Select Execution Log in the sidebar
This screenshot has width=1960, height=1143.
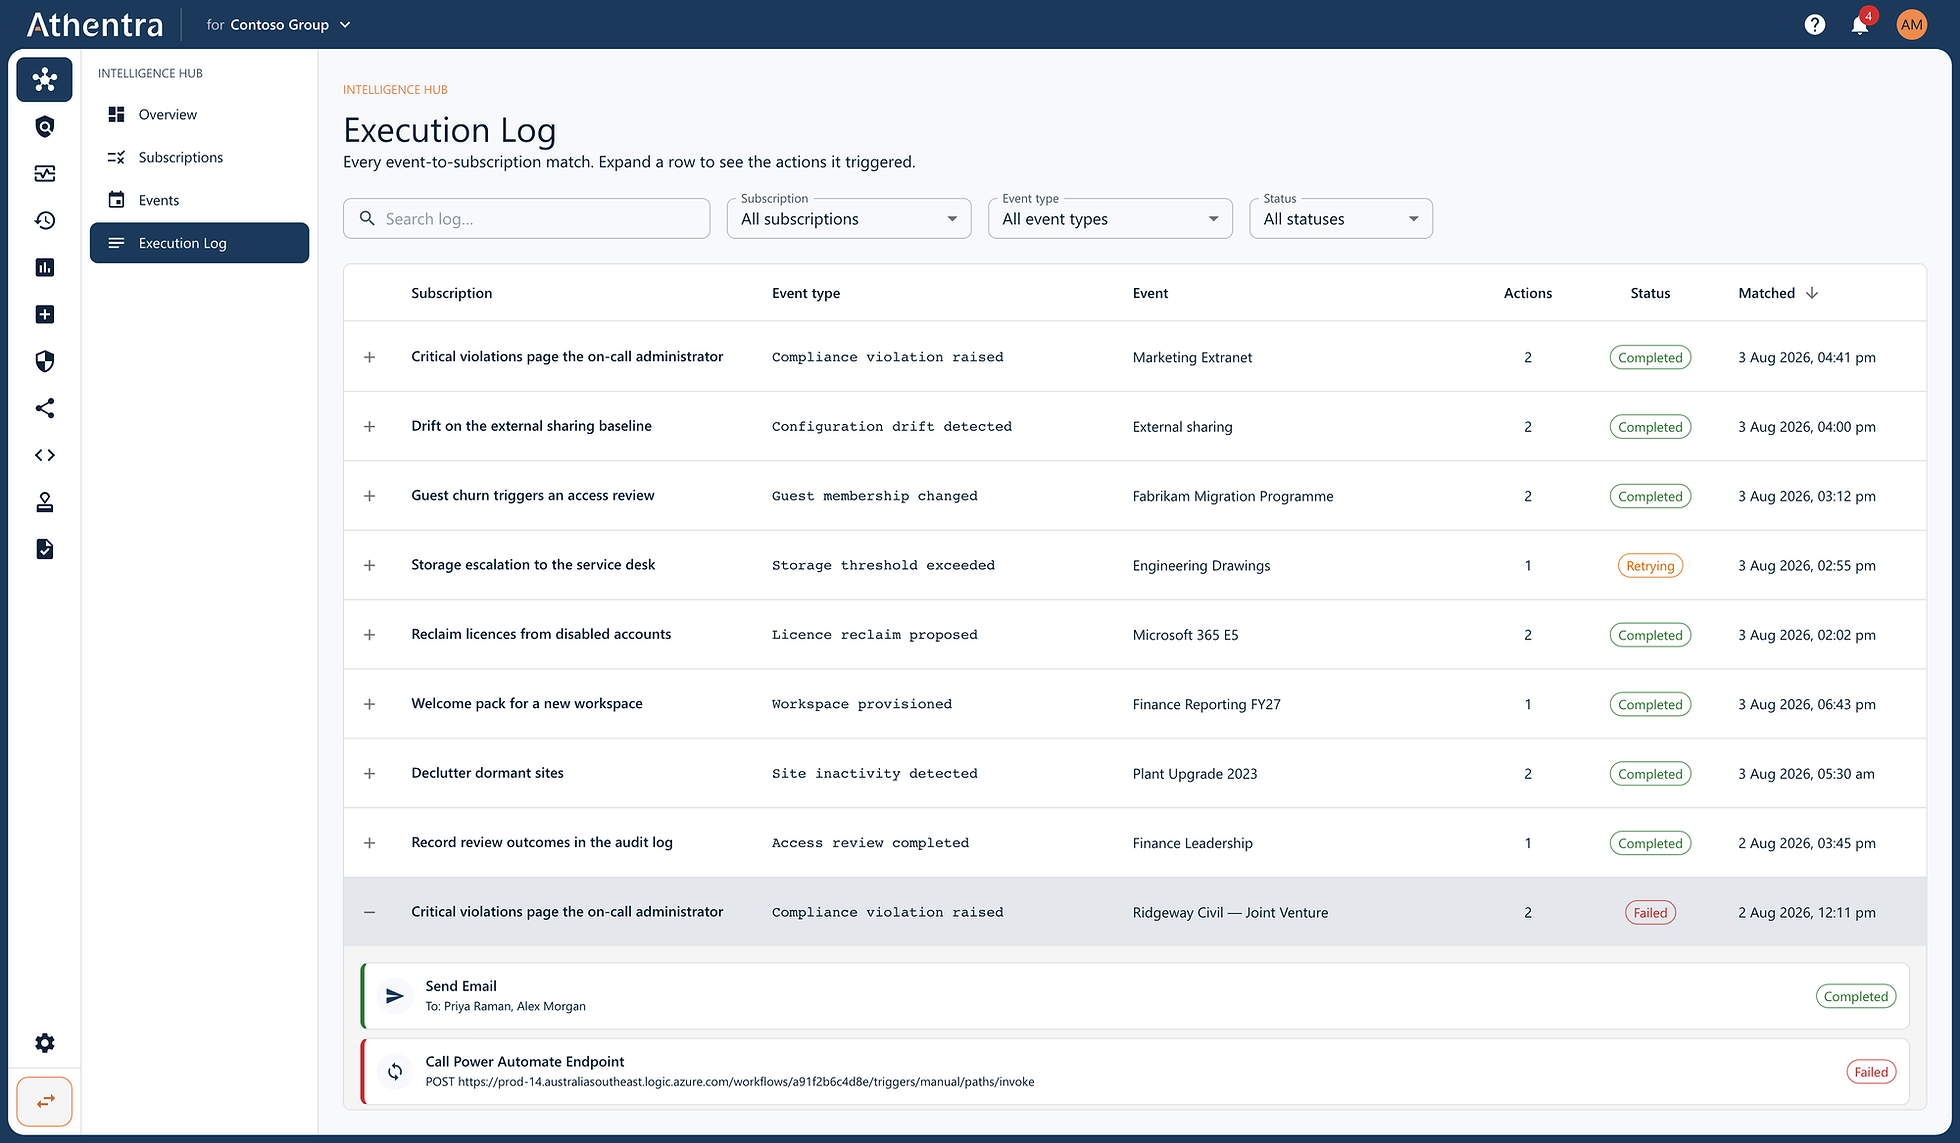click(199, 243)
